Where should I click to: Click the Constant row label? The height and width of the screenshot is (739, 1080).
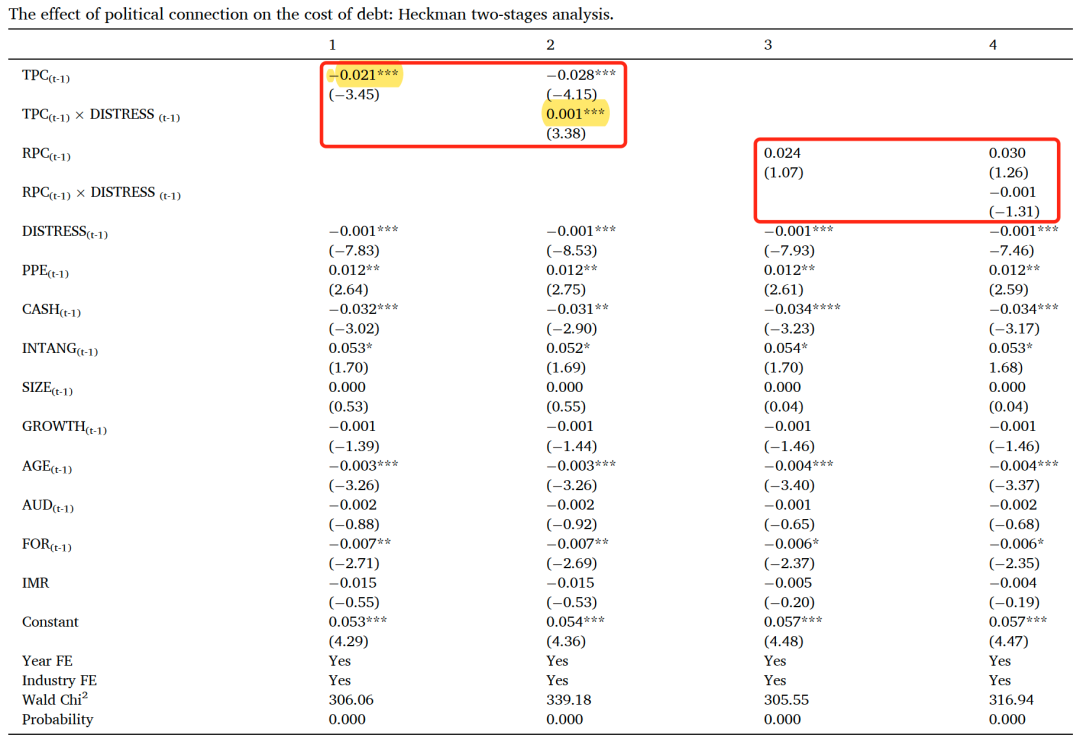tap(50, 622)
